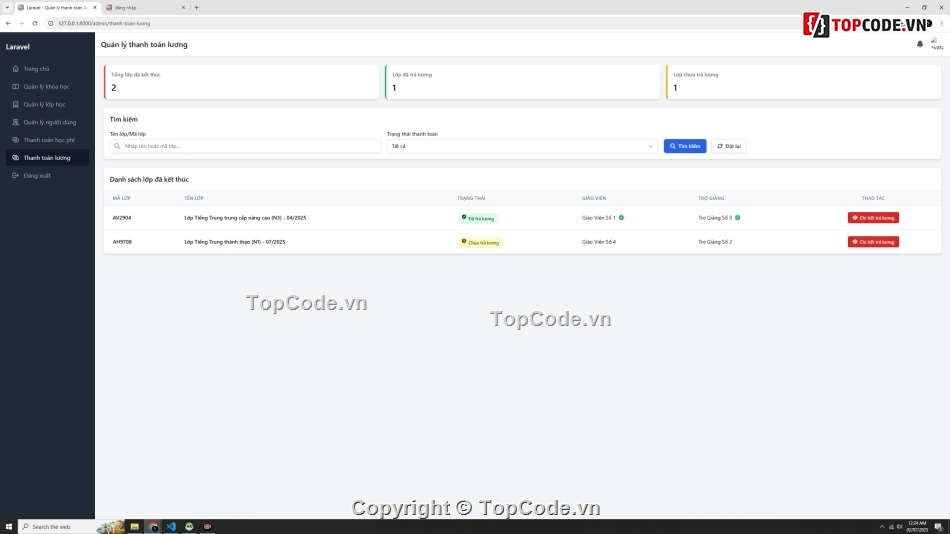Click the Đã trả lương status badge

point(477,218)
